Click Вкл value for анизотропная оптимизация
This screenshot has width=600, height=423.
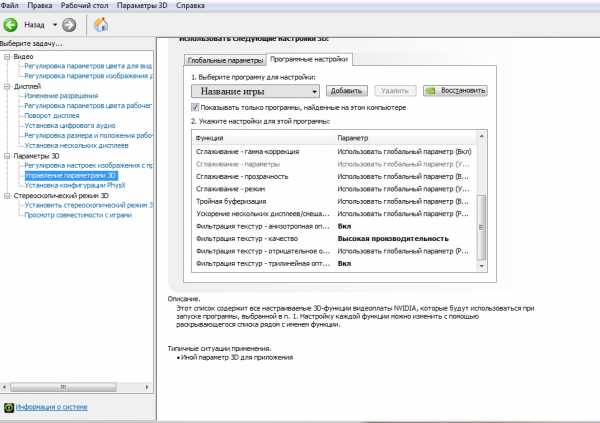(x=344, y=226)
